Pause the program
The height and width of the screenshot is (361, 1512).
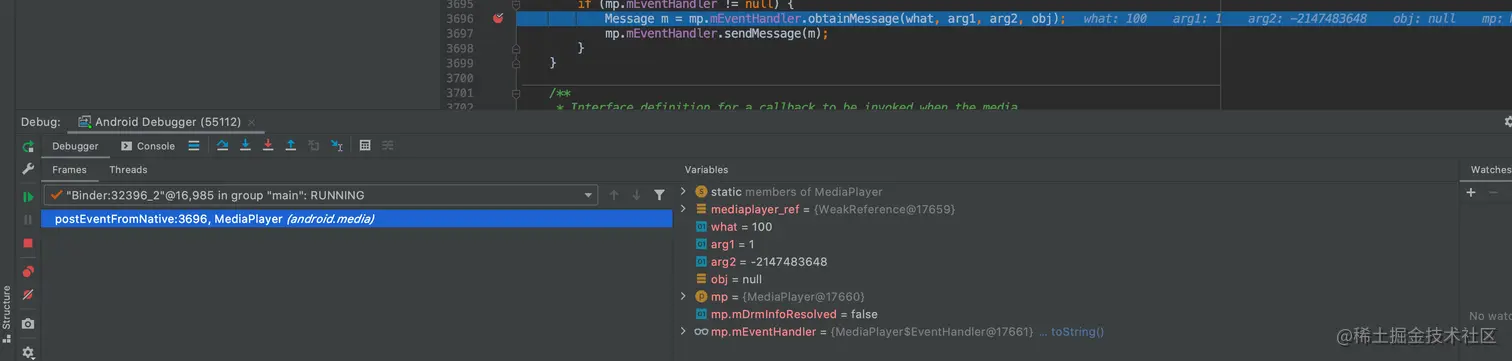point(28,220)
